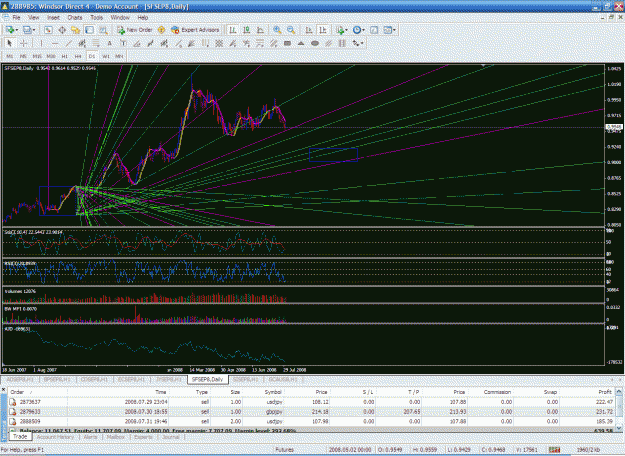Toggle the Chart Shift icon
The width and height of the screenshot is (625, 456).
click(x=323, y=30)
